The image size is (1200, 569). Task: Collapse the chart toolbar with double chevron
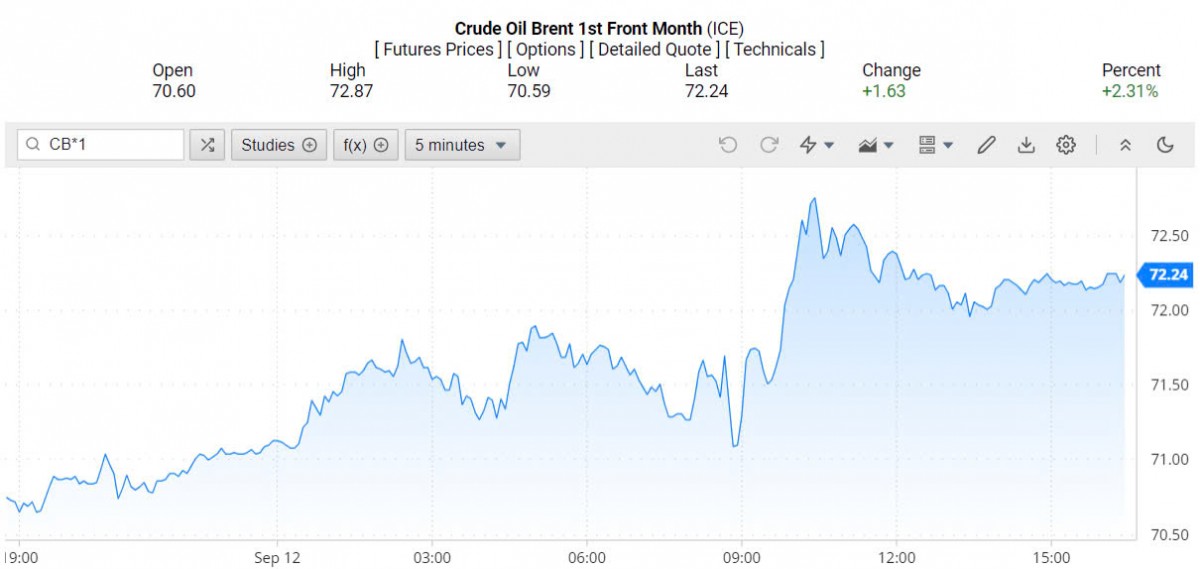coord(1125,145)
